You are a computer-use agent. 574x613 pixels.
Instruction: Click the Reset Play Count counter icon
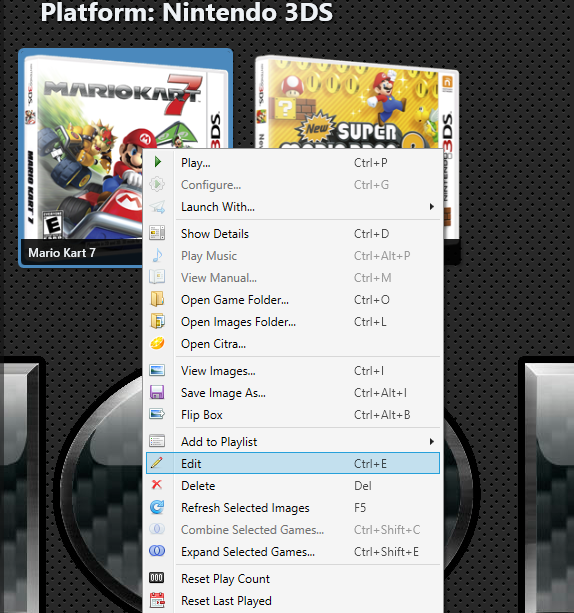[156, 578]
